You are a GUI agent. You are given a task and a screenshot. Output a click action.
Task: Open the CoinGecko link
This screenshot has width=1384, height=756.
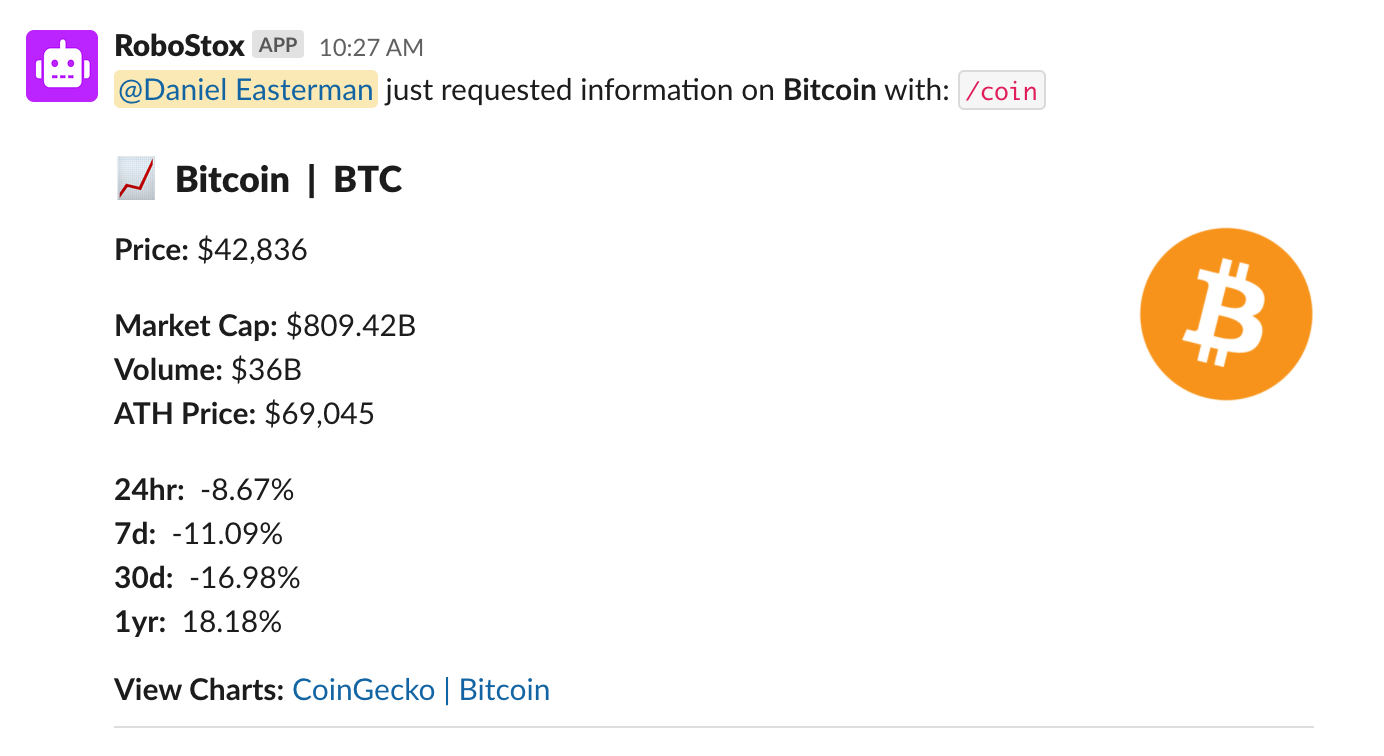(x=363, y=689)
